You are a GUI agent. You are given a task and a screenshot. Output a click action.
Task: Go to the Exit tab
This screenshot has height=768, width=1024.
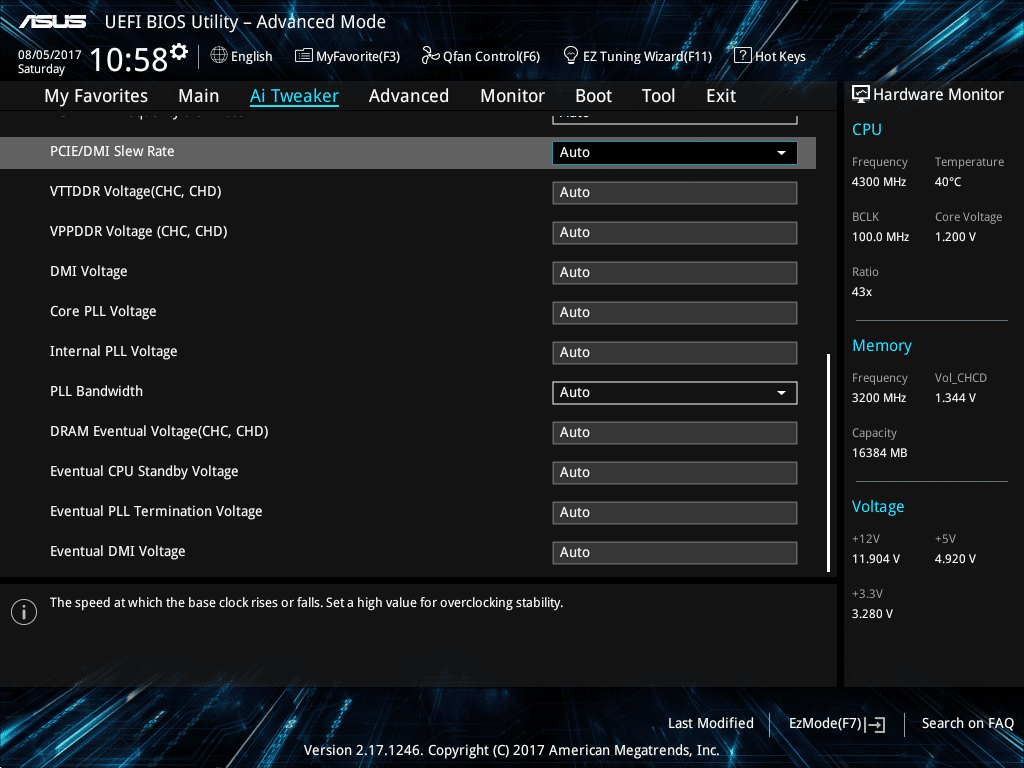(x=721, y=96)
